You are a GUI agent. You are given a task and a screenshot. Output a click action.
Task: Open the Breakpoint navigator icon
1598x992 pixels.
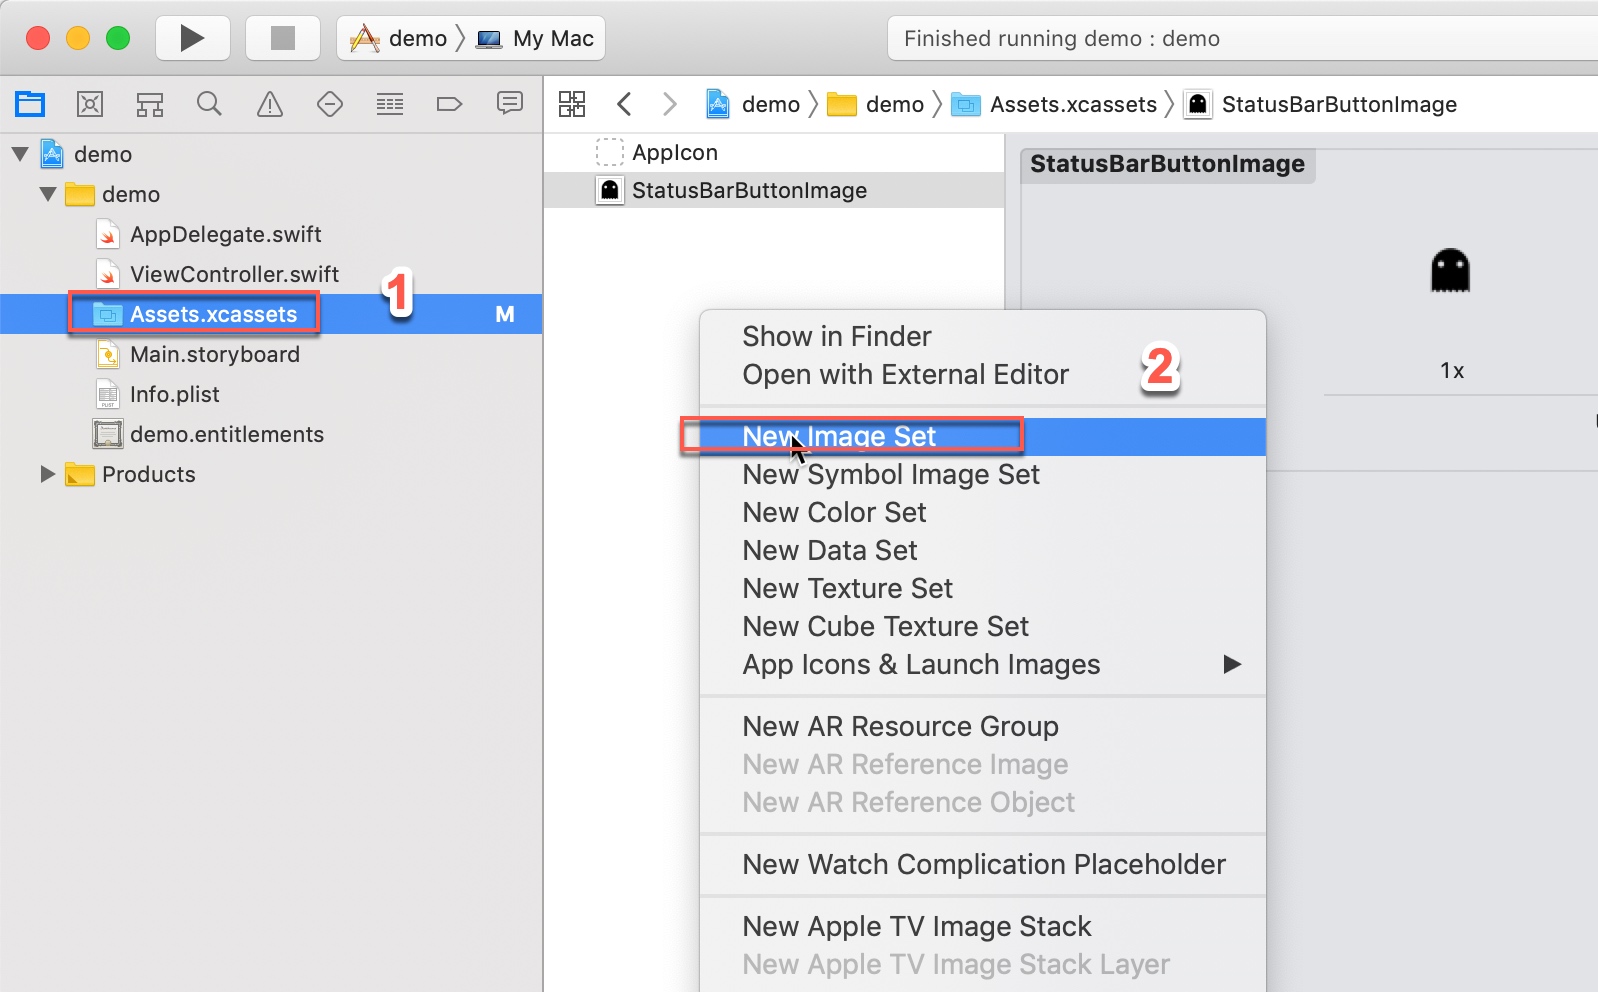[x=450, y=104]
